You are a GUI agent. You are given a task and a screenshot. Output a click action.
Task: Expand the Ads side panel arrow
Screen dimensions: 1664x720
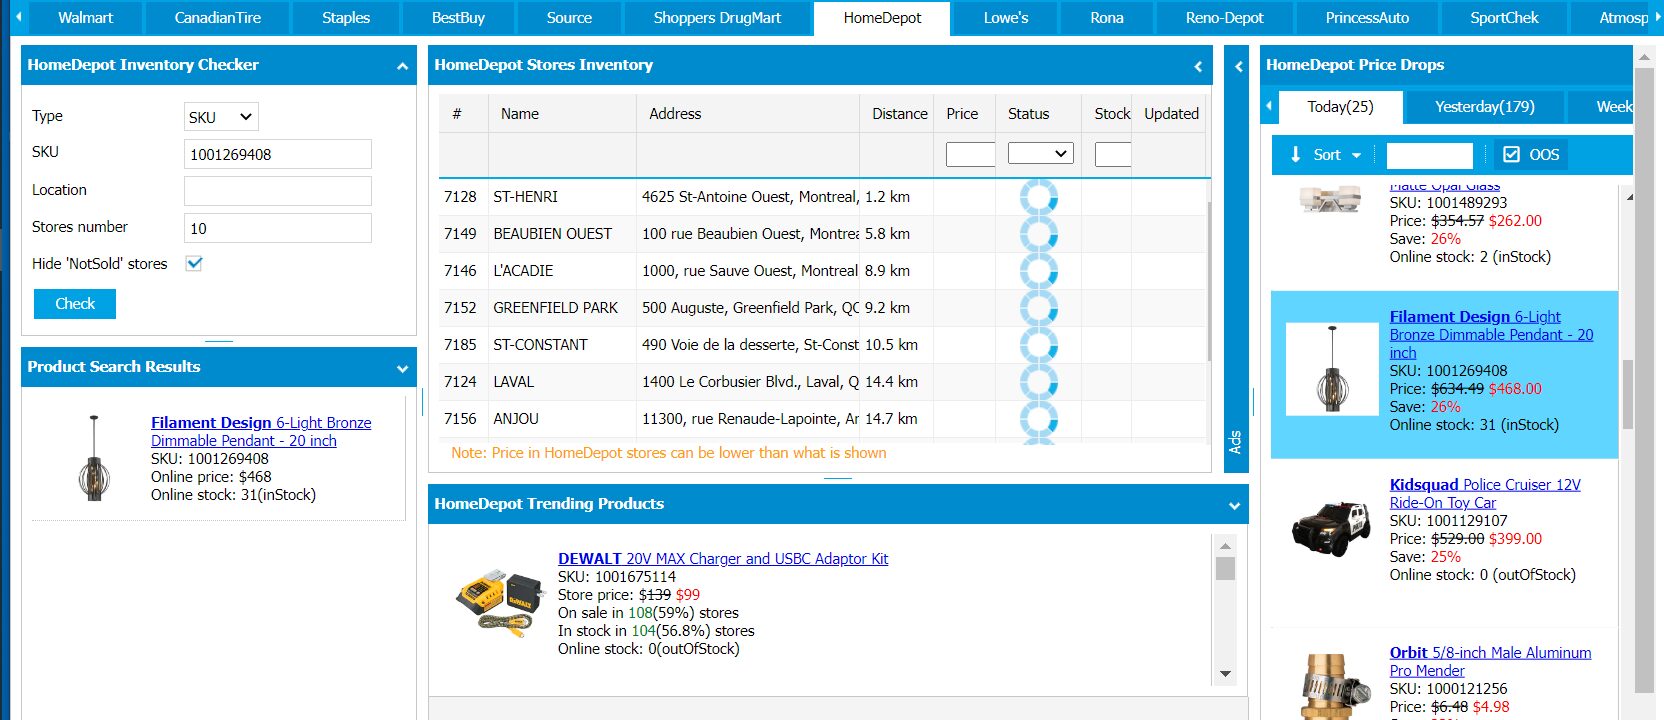click(x=1238, y=66)
